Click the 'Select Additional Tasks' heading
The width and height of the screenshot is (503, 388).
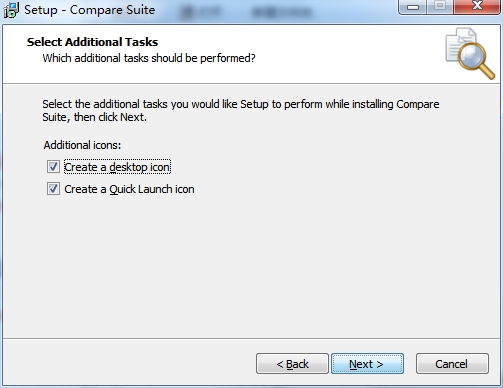tap(92, 42)
